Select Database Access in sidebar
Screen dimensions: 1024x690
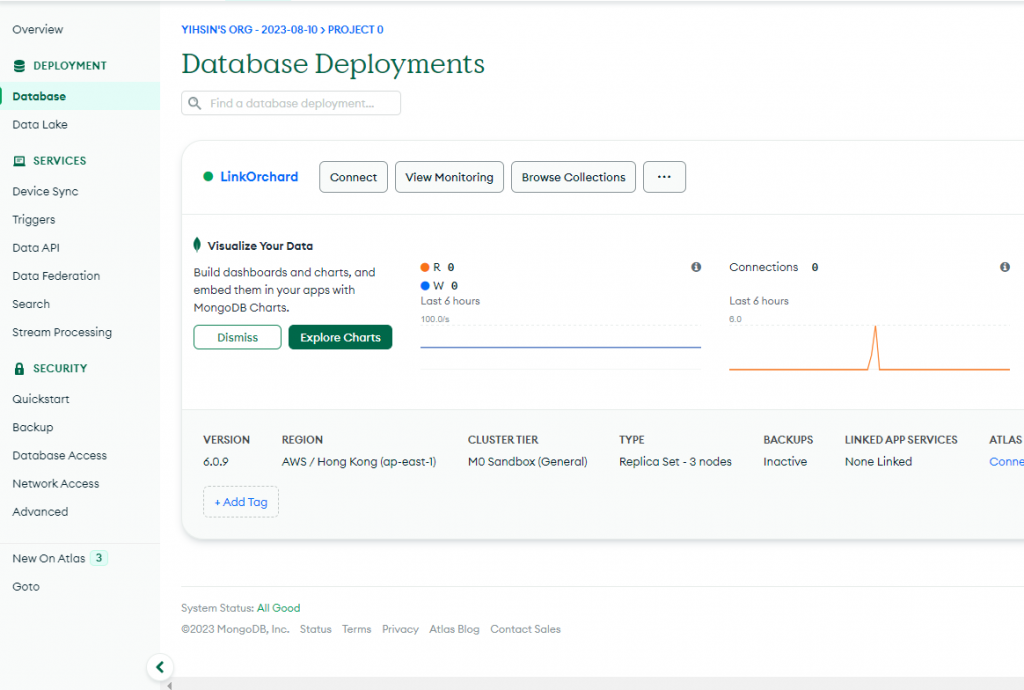coord(59,456)
